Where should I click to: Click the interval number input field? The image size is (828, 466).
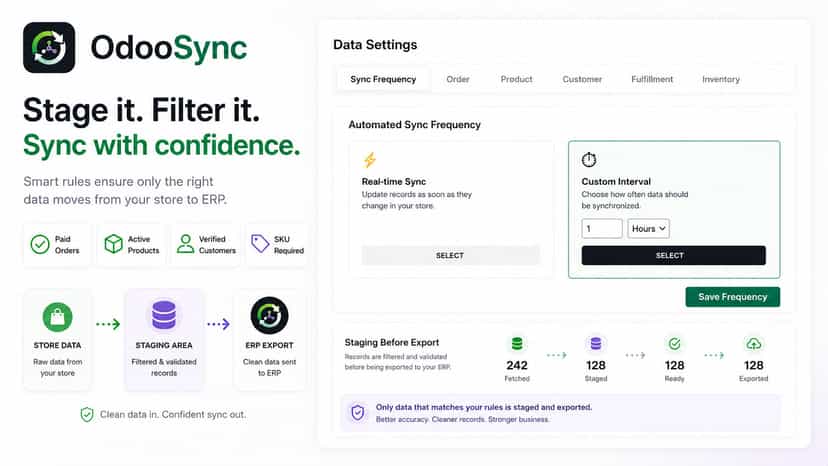pos(602,228)
